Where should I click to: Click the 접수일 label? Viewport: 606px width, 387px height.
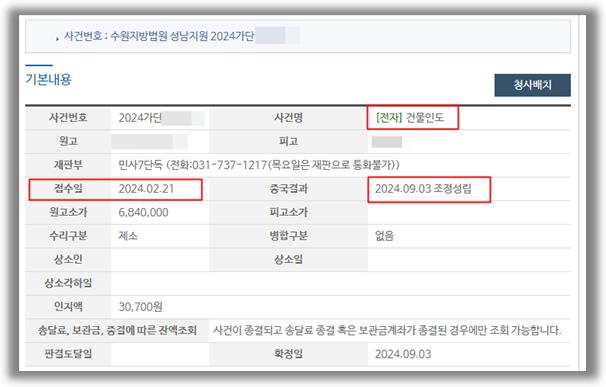(68, 189)
